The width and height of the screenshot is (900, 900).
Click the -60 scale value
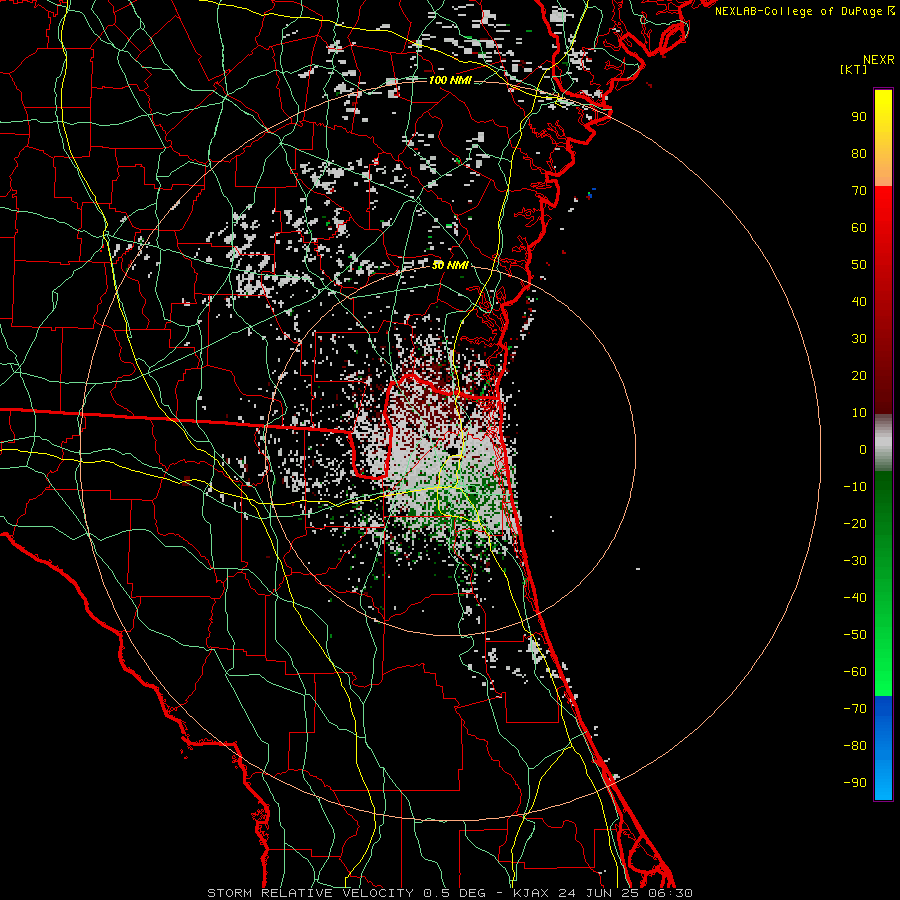coord(855,672)
